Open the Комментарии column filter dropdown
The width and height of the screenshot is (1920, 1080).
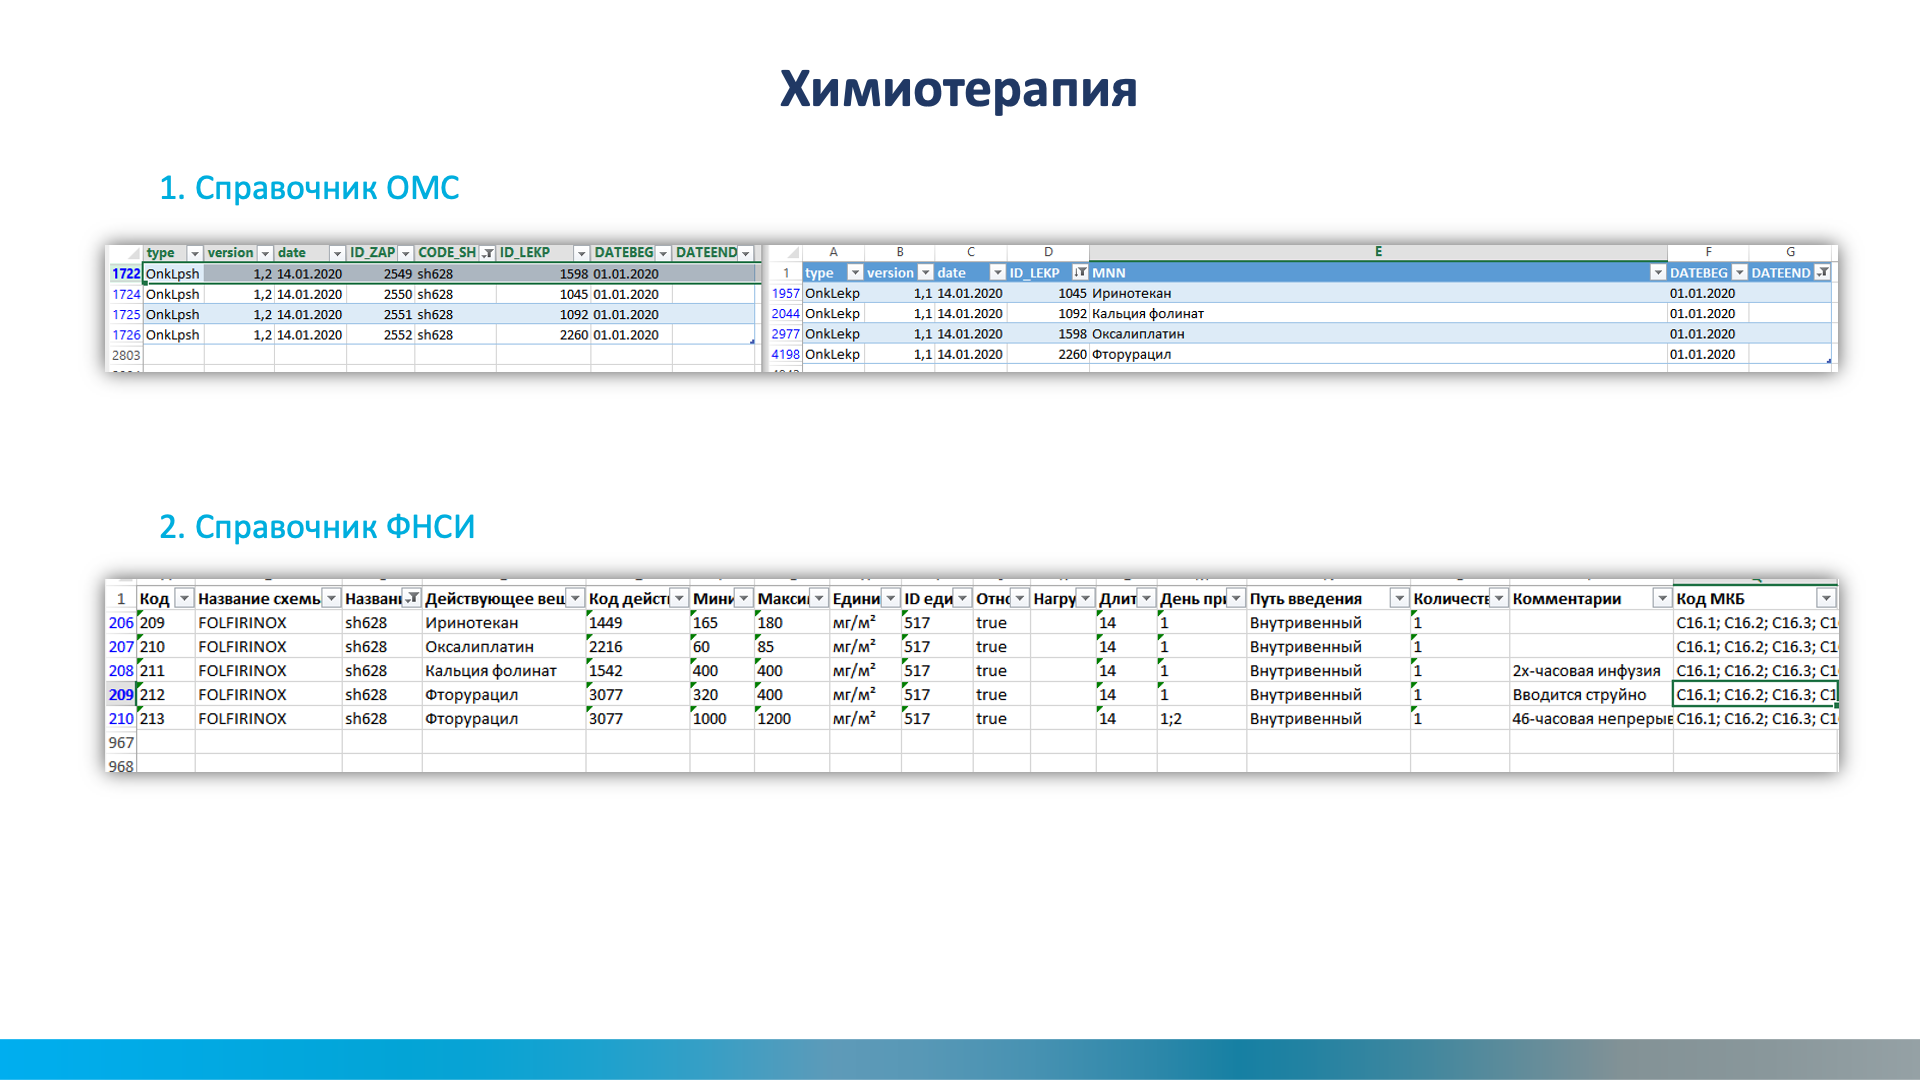pyautogui.click(x=1662, y=599)
